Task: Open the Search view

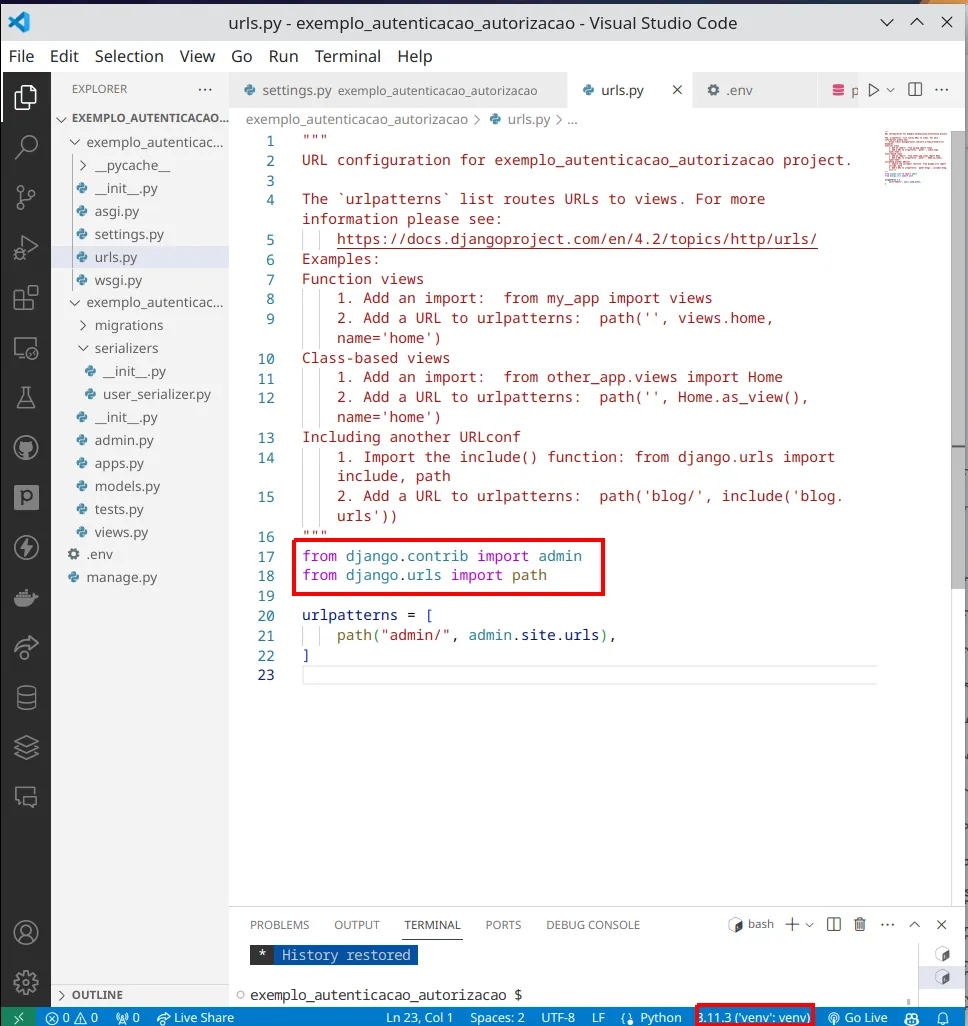Action: click(x=26, y=147)
